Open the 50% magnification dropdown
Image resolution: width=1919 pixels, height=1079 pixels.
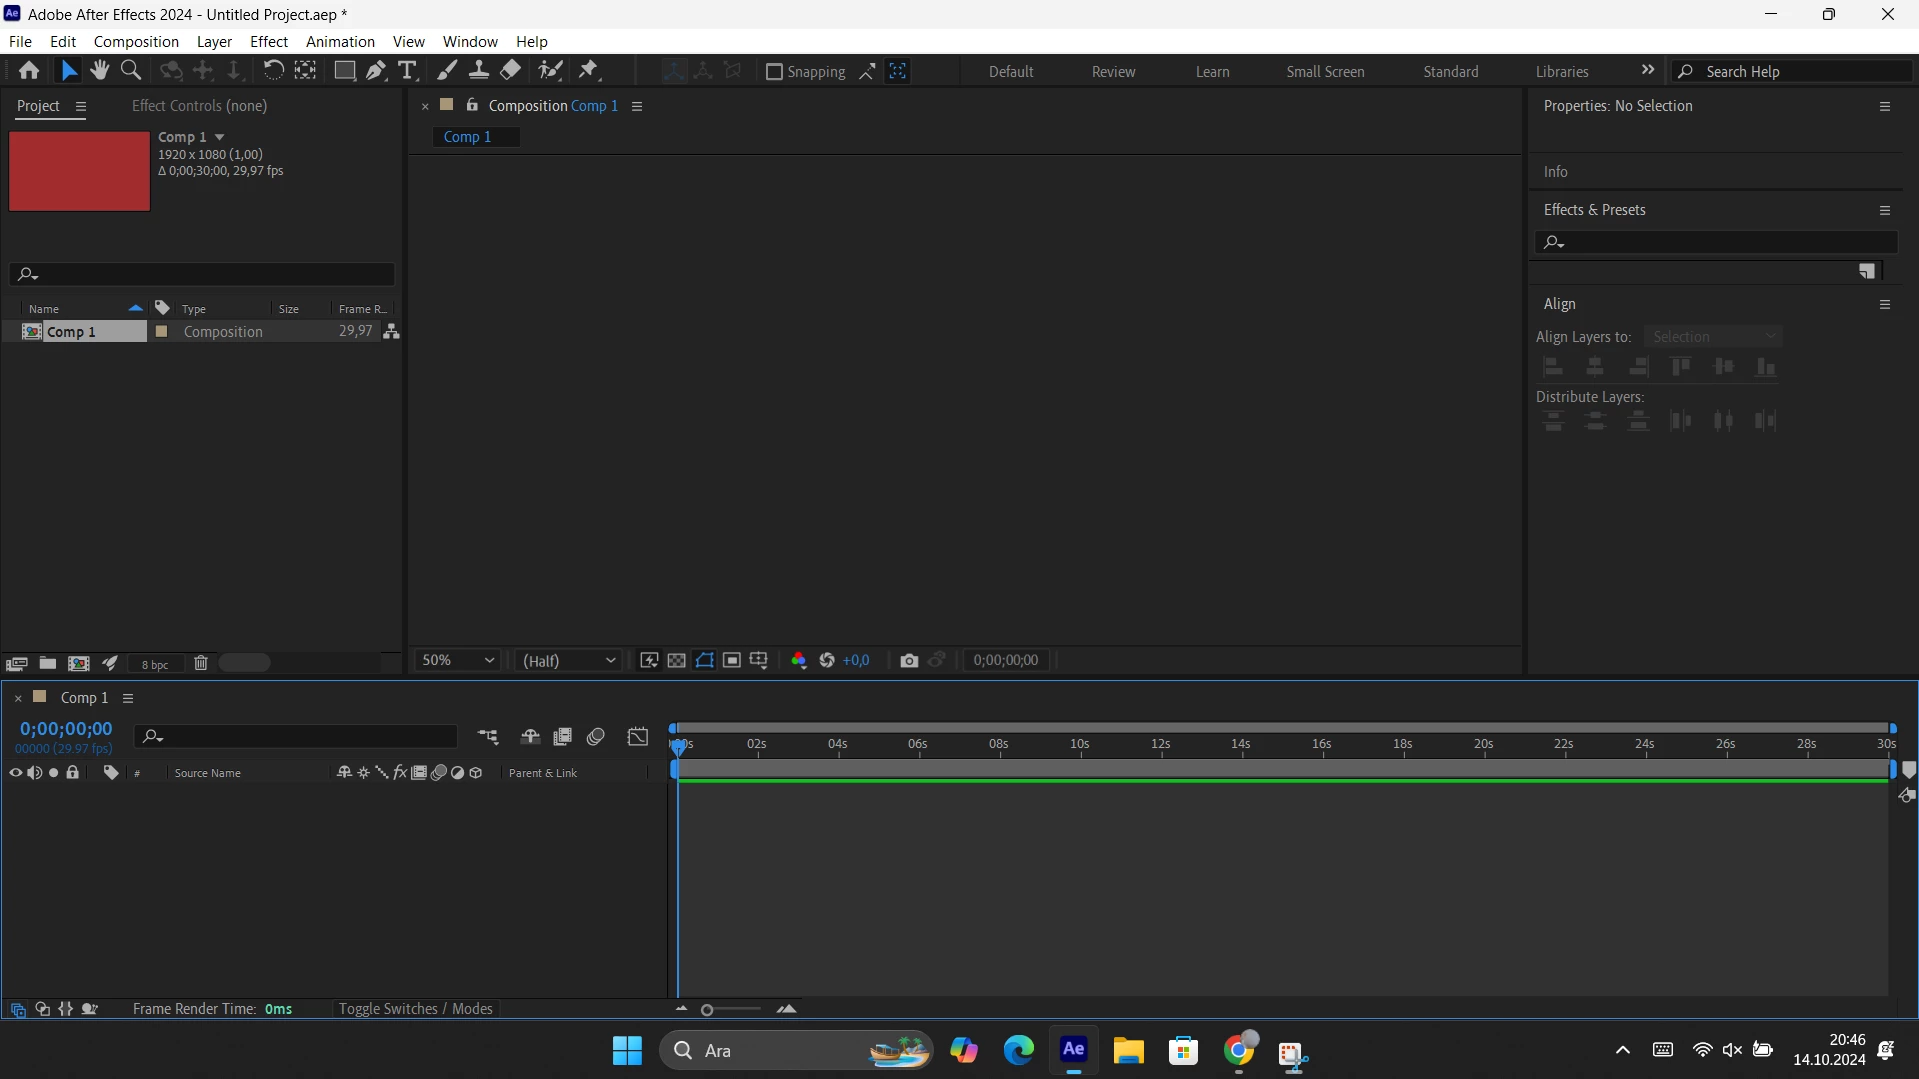click(457, 660)
